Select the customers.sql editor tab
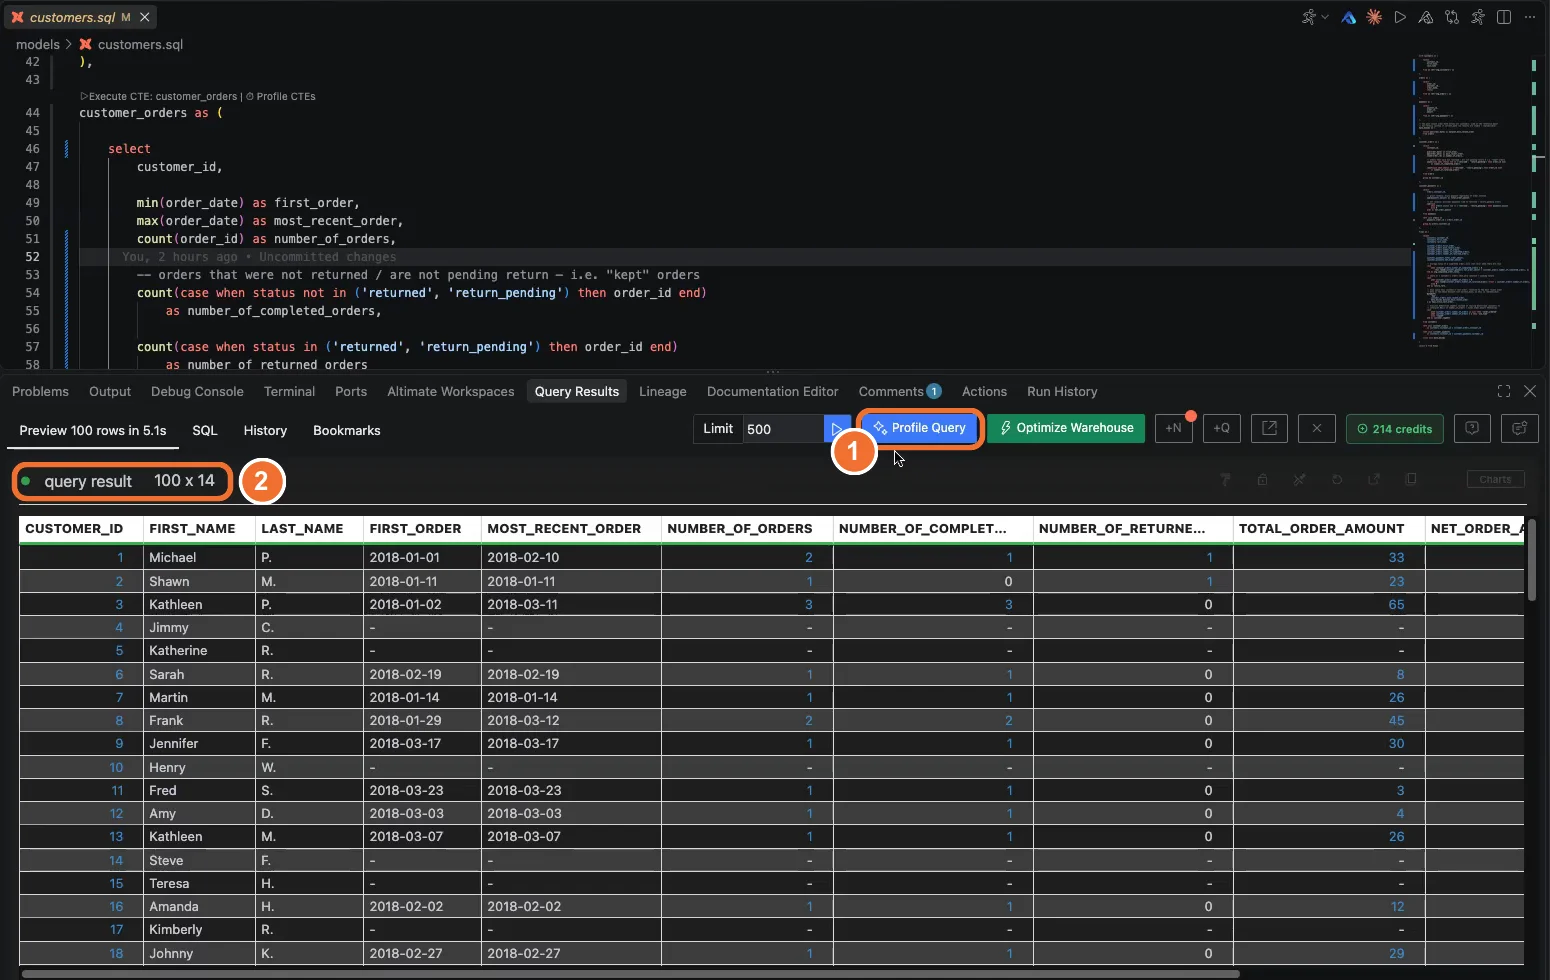The image size is (1550, 980). pyautogui.click(x=80, y=17)
